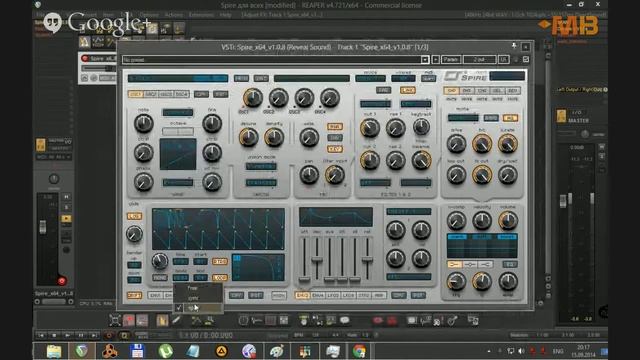Image resolution: width=640 pixels, height=360 pixels.
Task: Click the OSC1 mixer level knob
Action: tap(253, 98)
